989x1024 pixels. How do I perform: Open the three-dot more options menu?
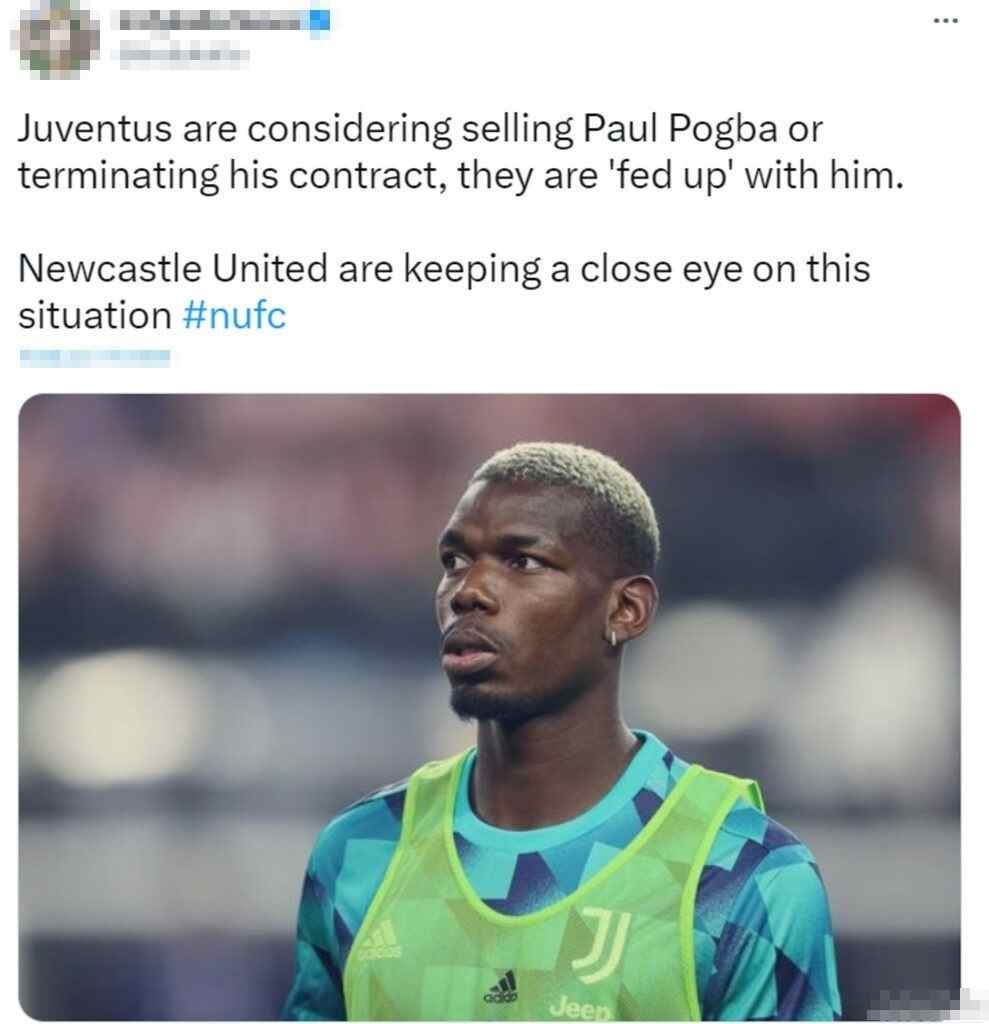pyautogui.click(x=945, y=21)
